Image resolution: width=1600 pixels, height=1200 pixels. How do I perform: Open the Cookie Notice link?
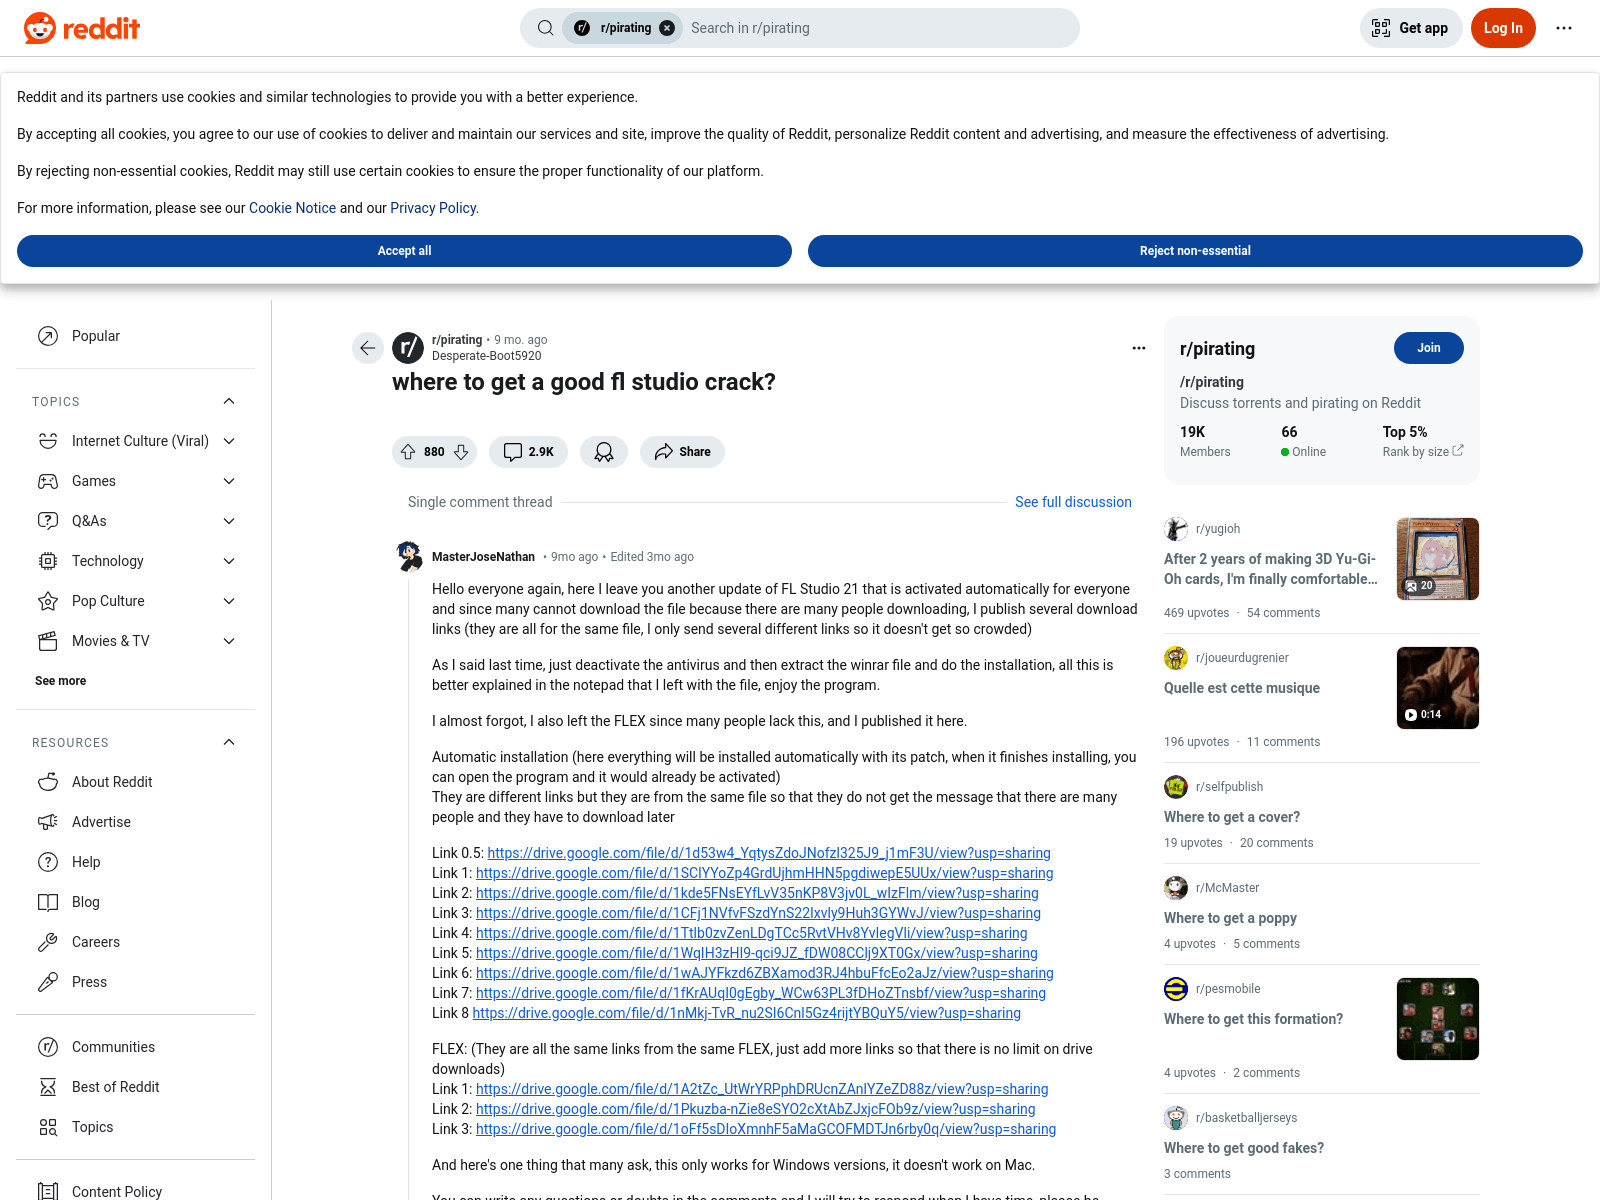(292, 208)
